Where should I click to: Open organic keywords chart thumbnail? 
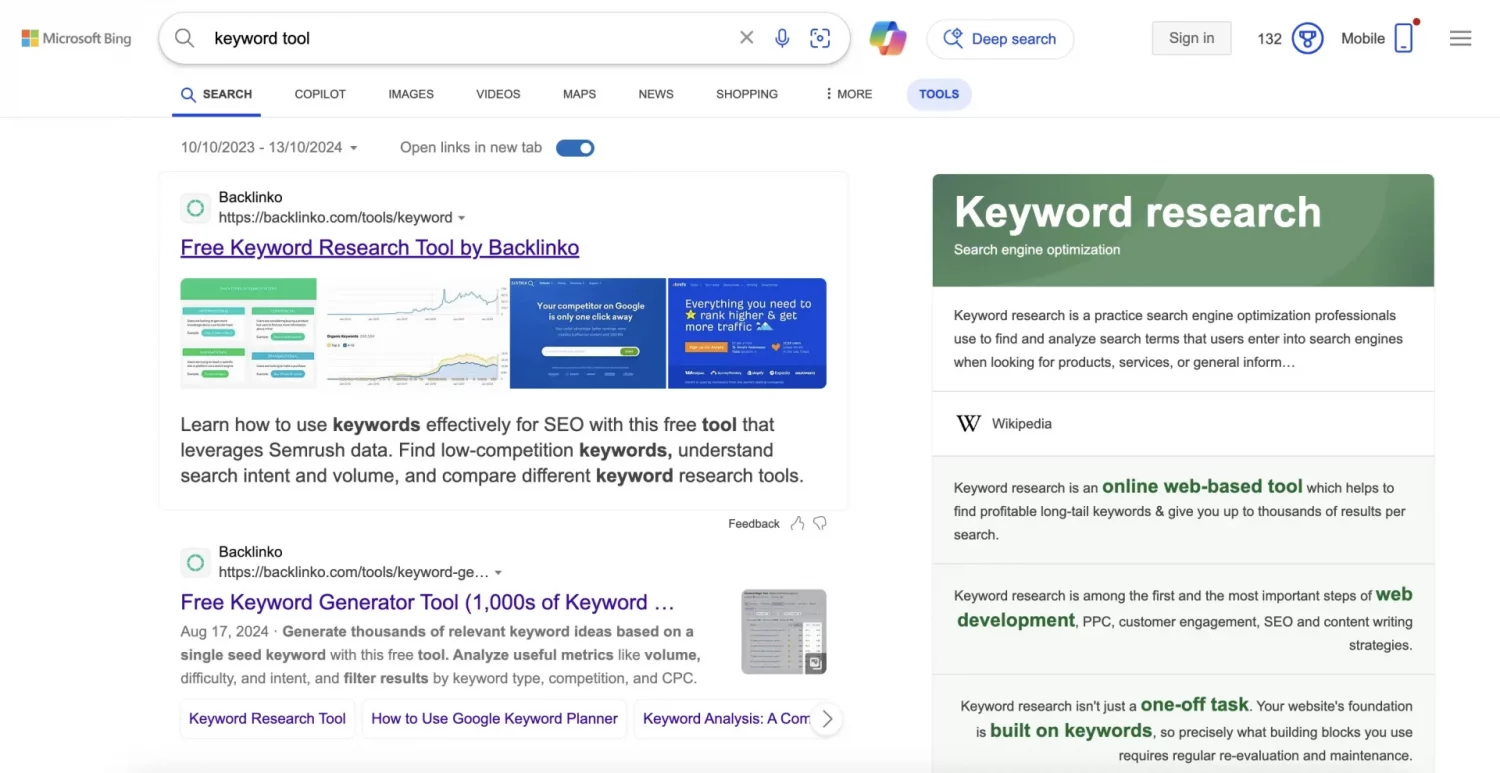414,333
